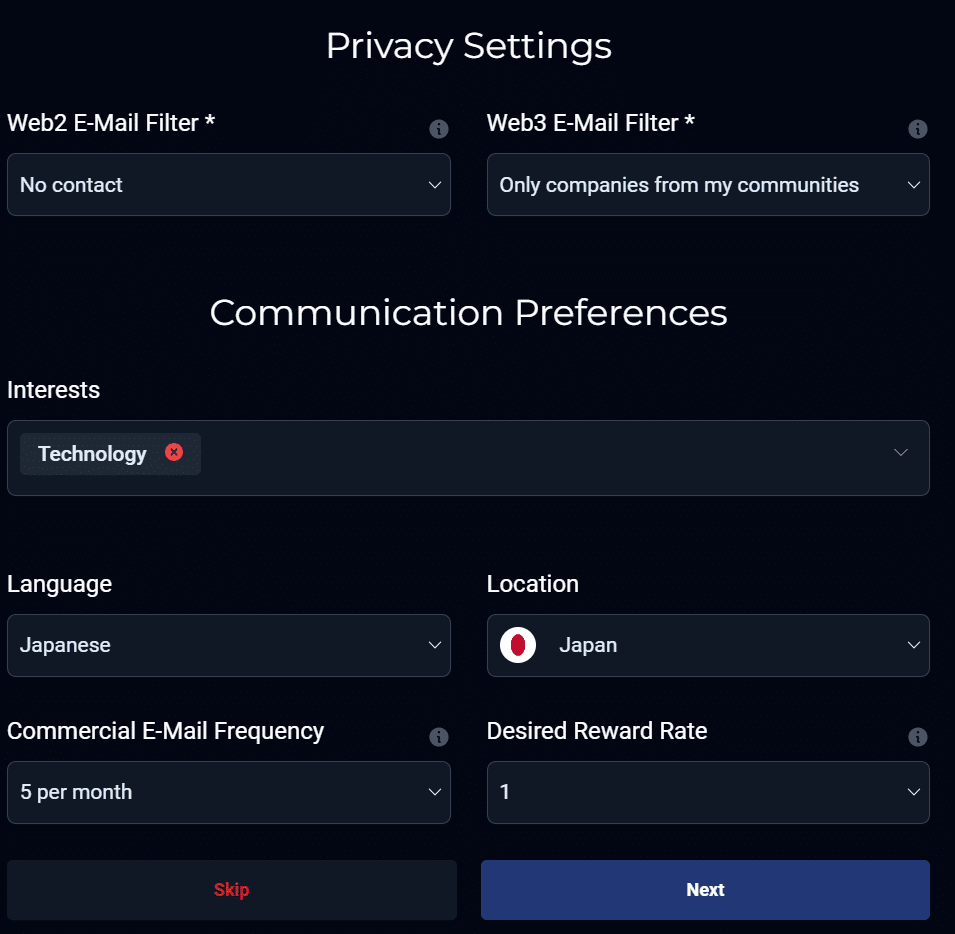Image resolution: width=955 pixels, height=934 pixels.
Task: Click info icon beside Web2 E-Mail Filter
Action: pos(438,129)
